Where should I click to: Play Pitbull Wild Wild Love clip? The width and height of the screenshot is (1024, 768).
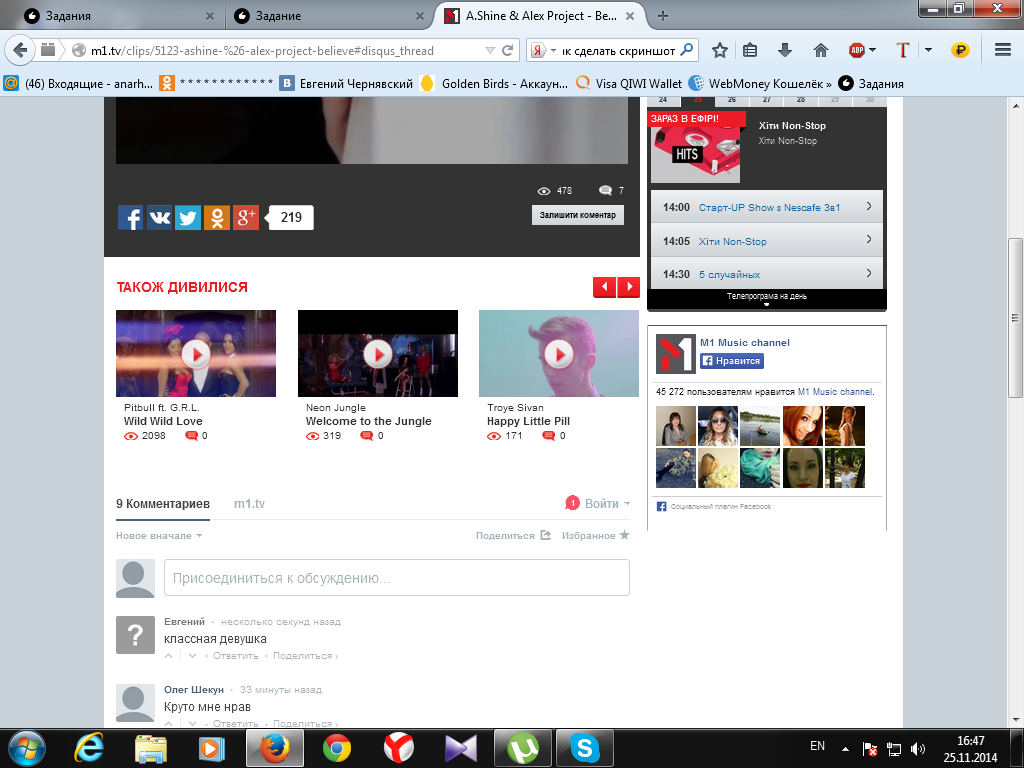[x=196, y=354]
